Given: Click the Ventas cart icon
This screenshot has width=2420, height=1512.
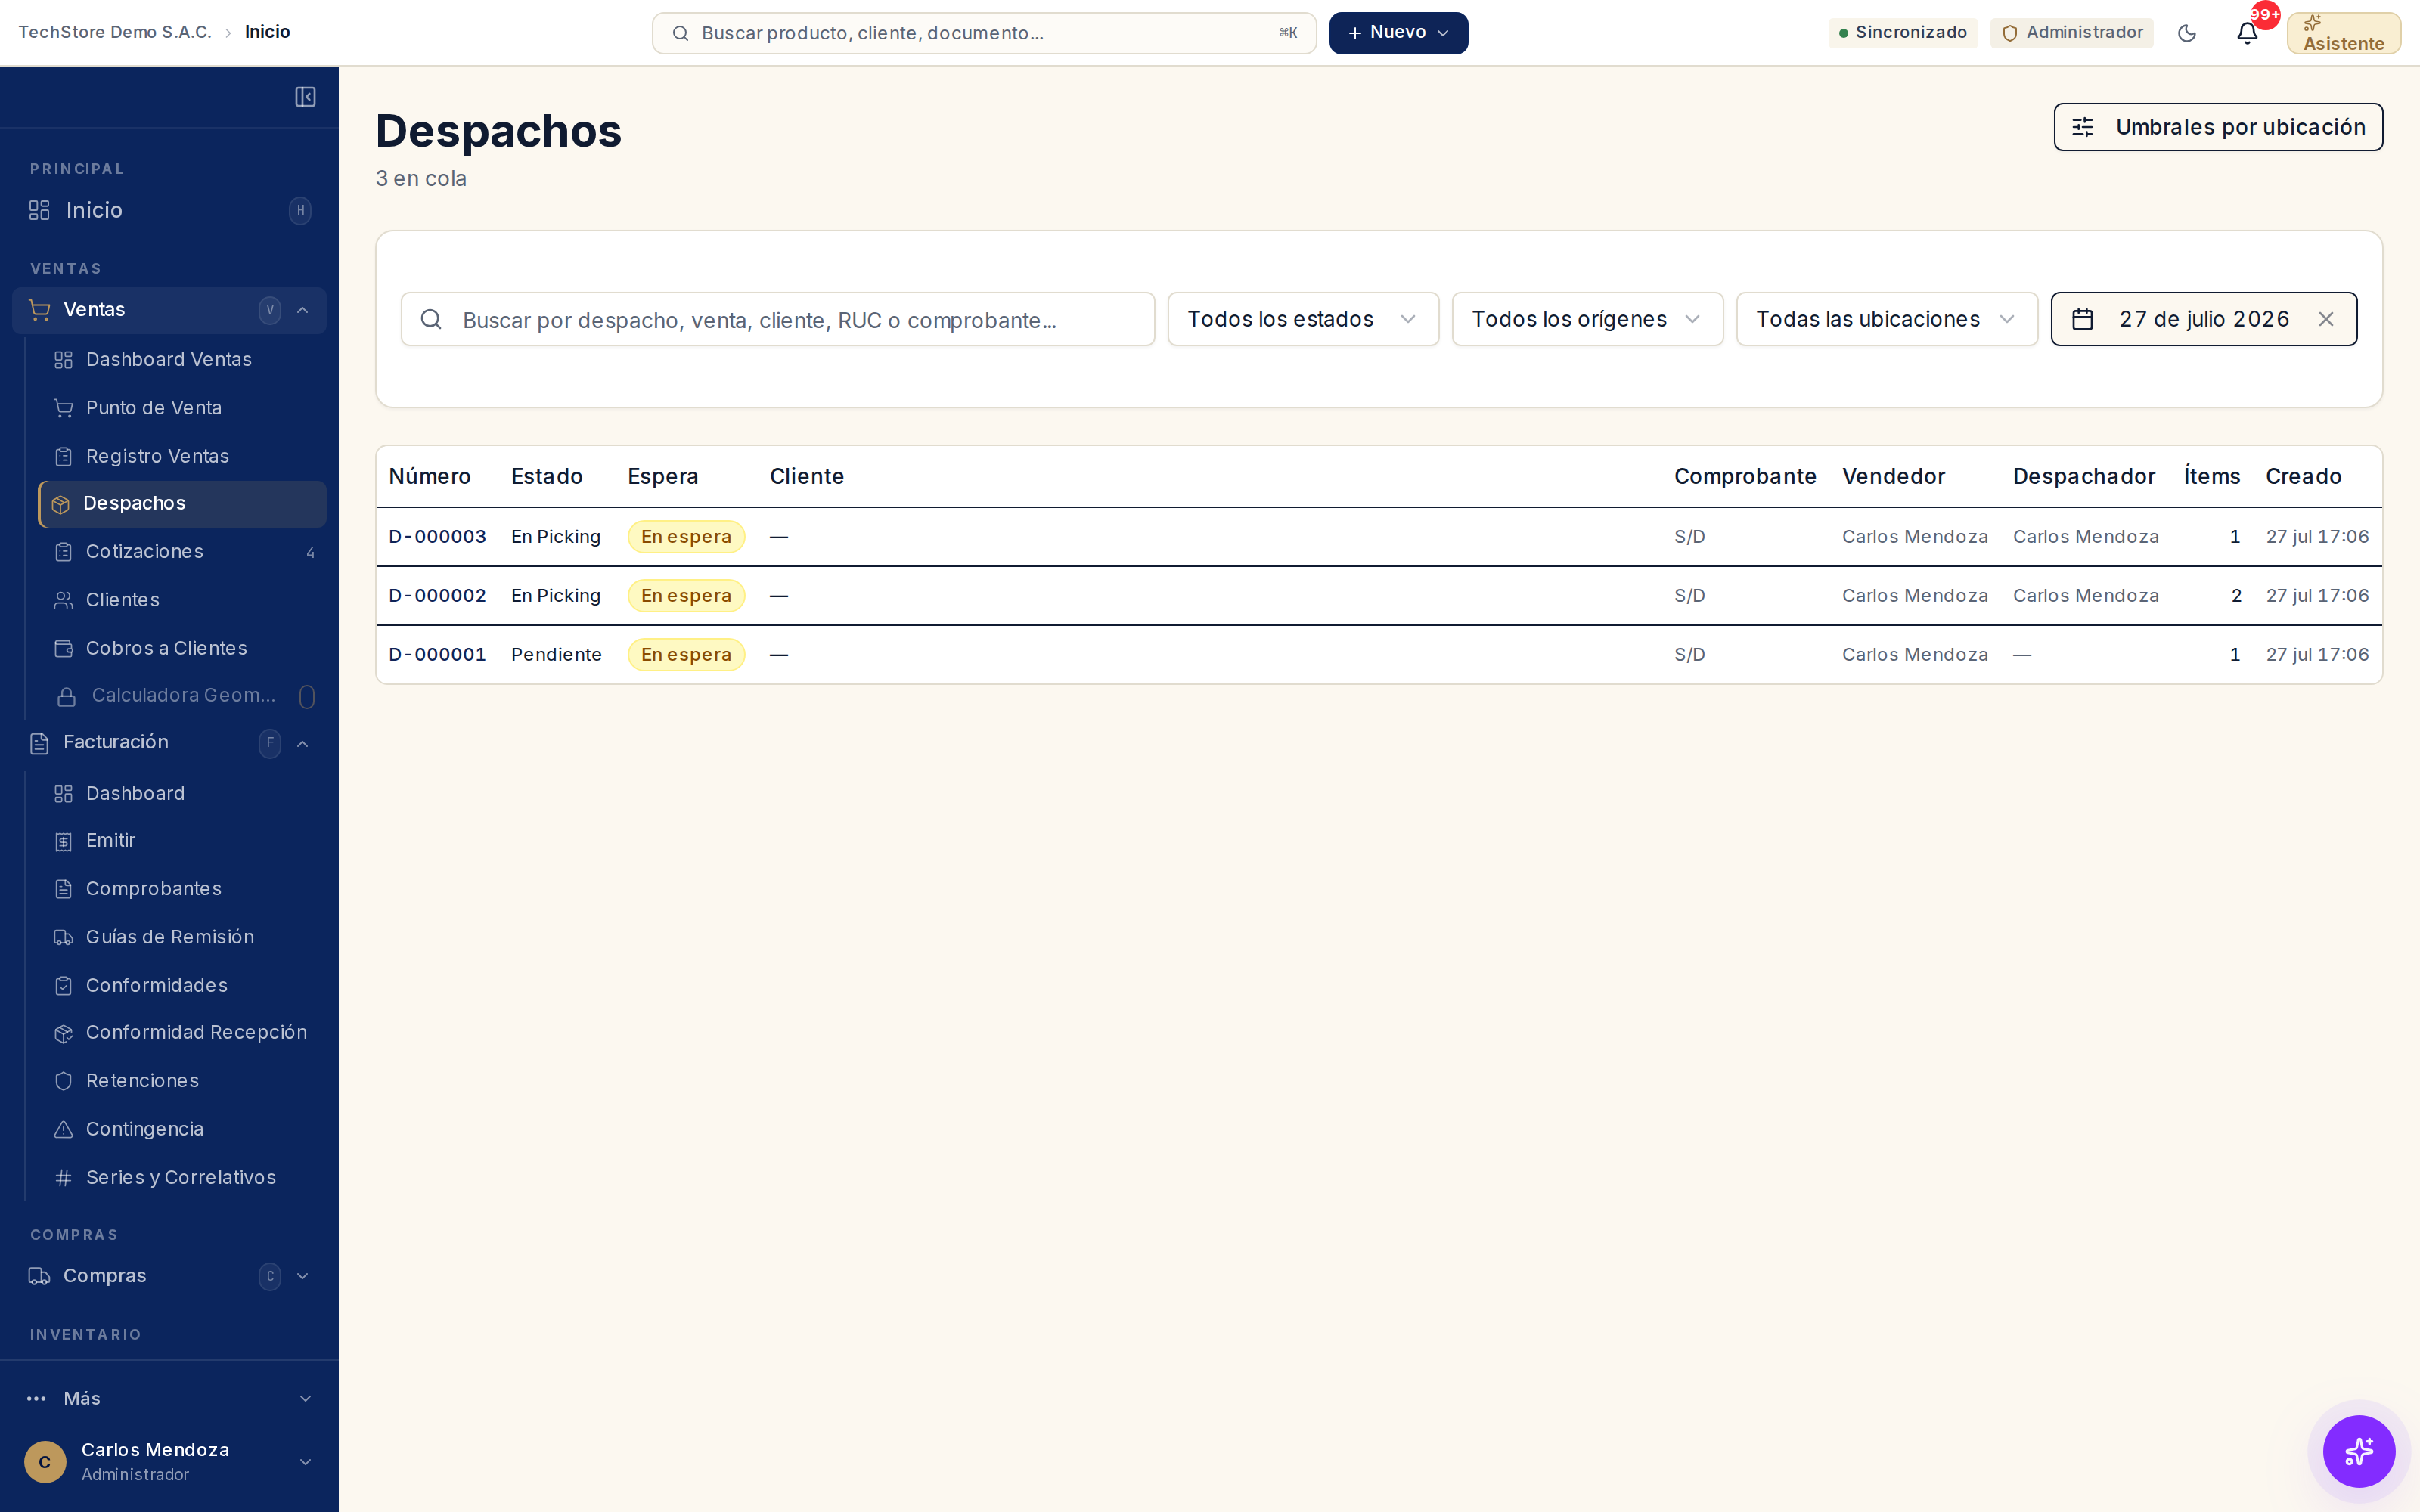Looking at the screenshot, I should 39,310.
